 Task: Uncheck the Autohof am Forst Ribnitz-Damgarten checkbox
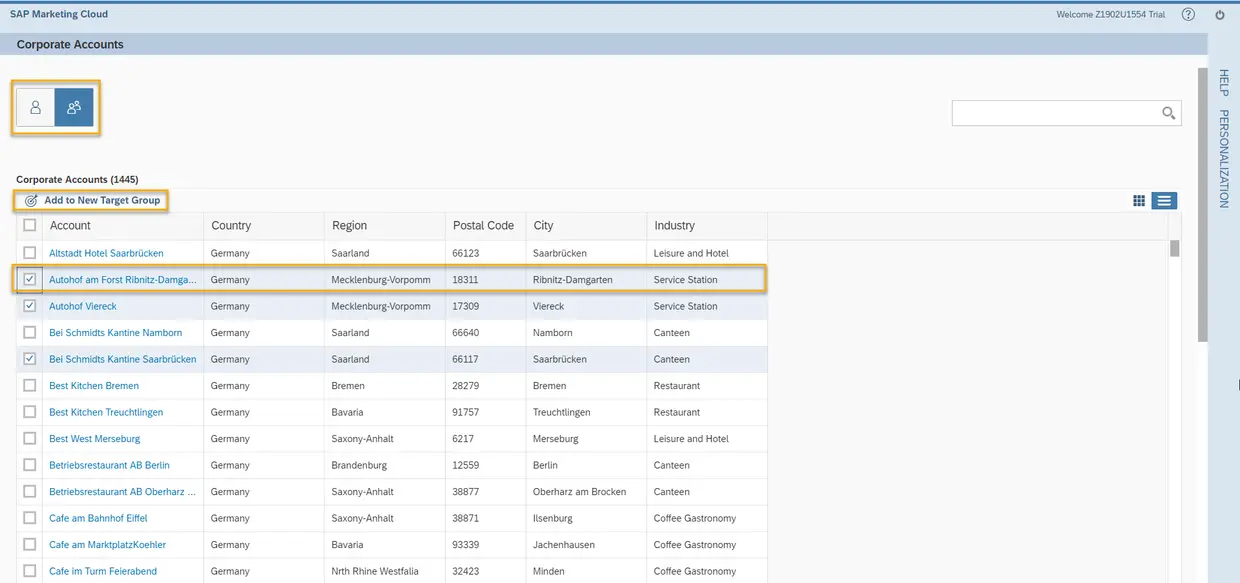coord(30,279)
